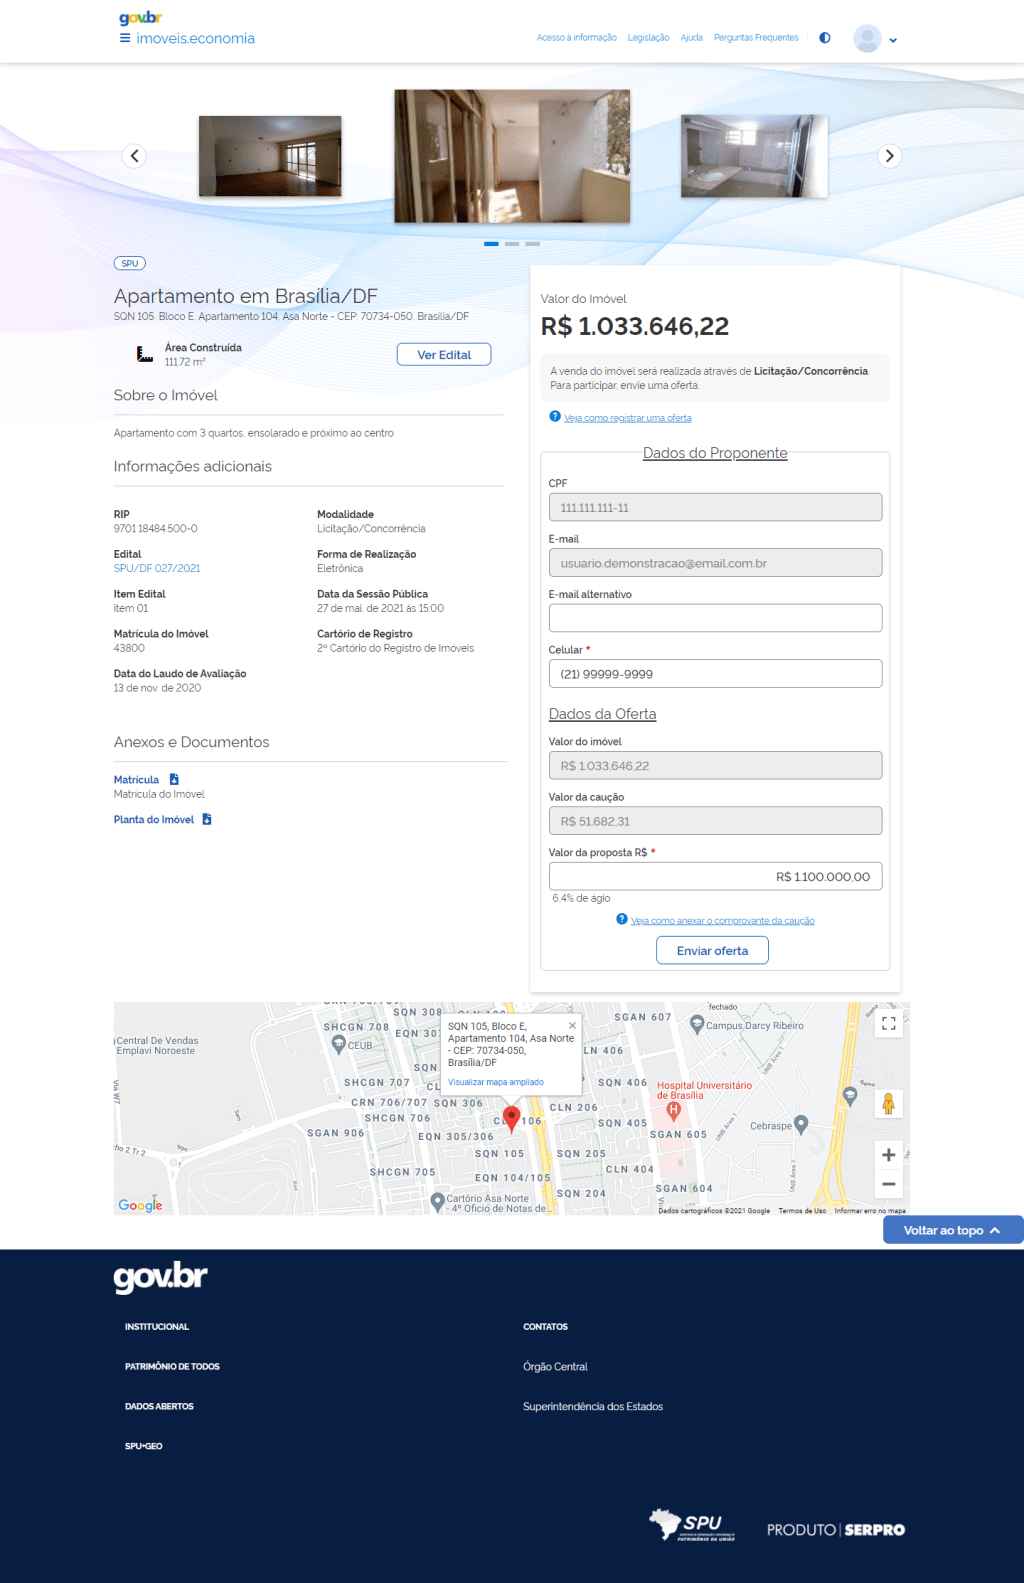Submit with the Enviar oferta button
Viewport: 1024px width, 1583px height.
712,951
